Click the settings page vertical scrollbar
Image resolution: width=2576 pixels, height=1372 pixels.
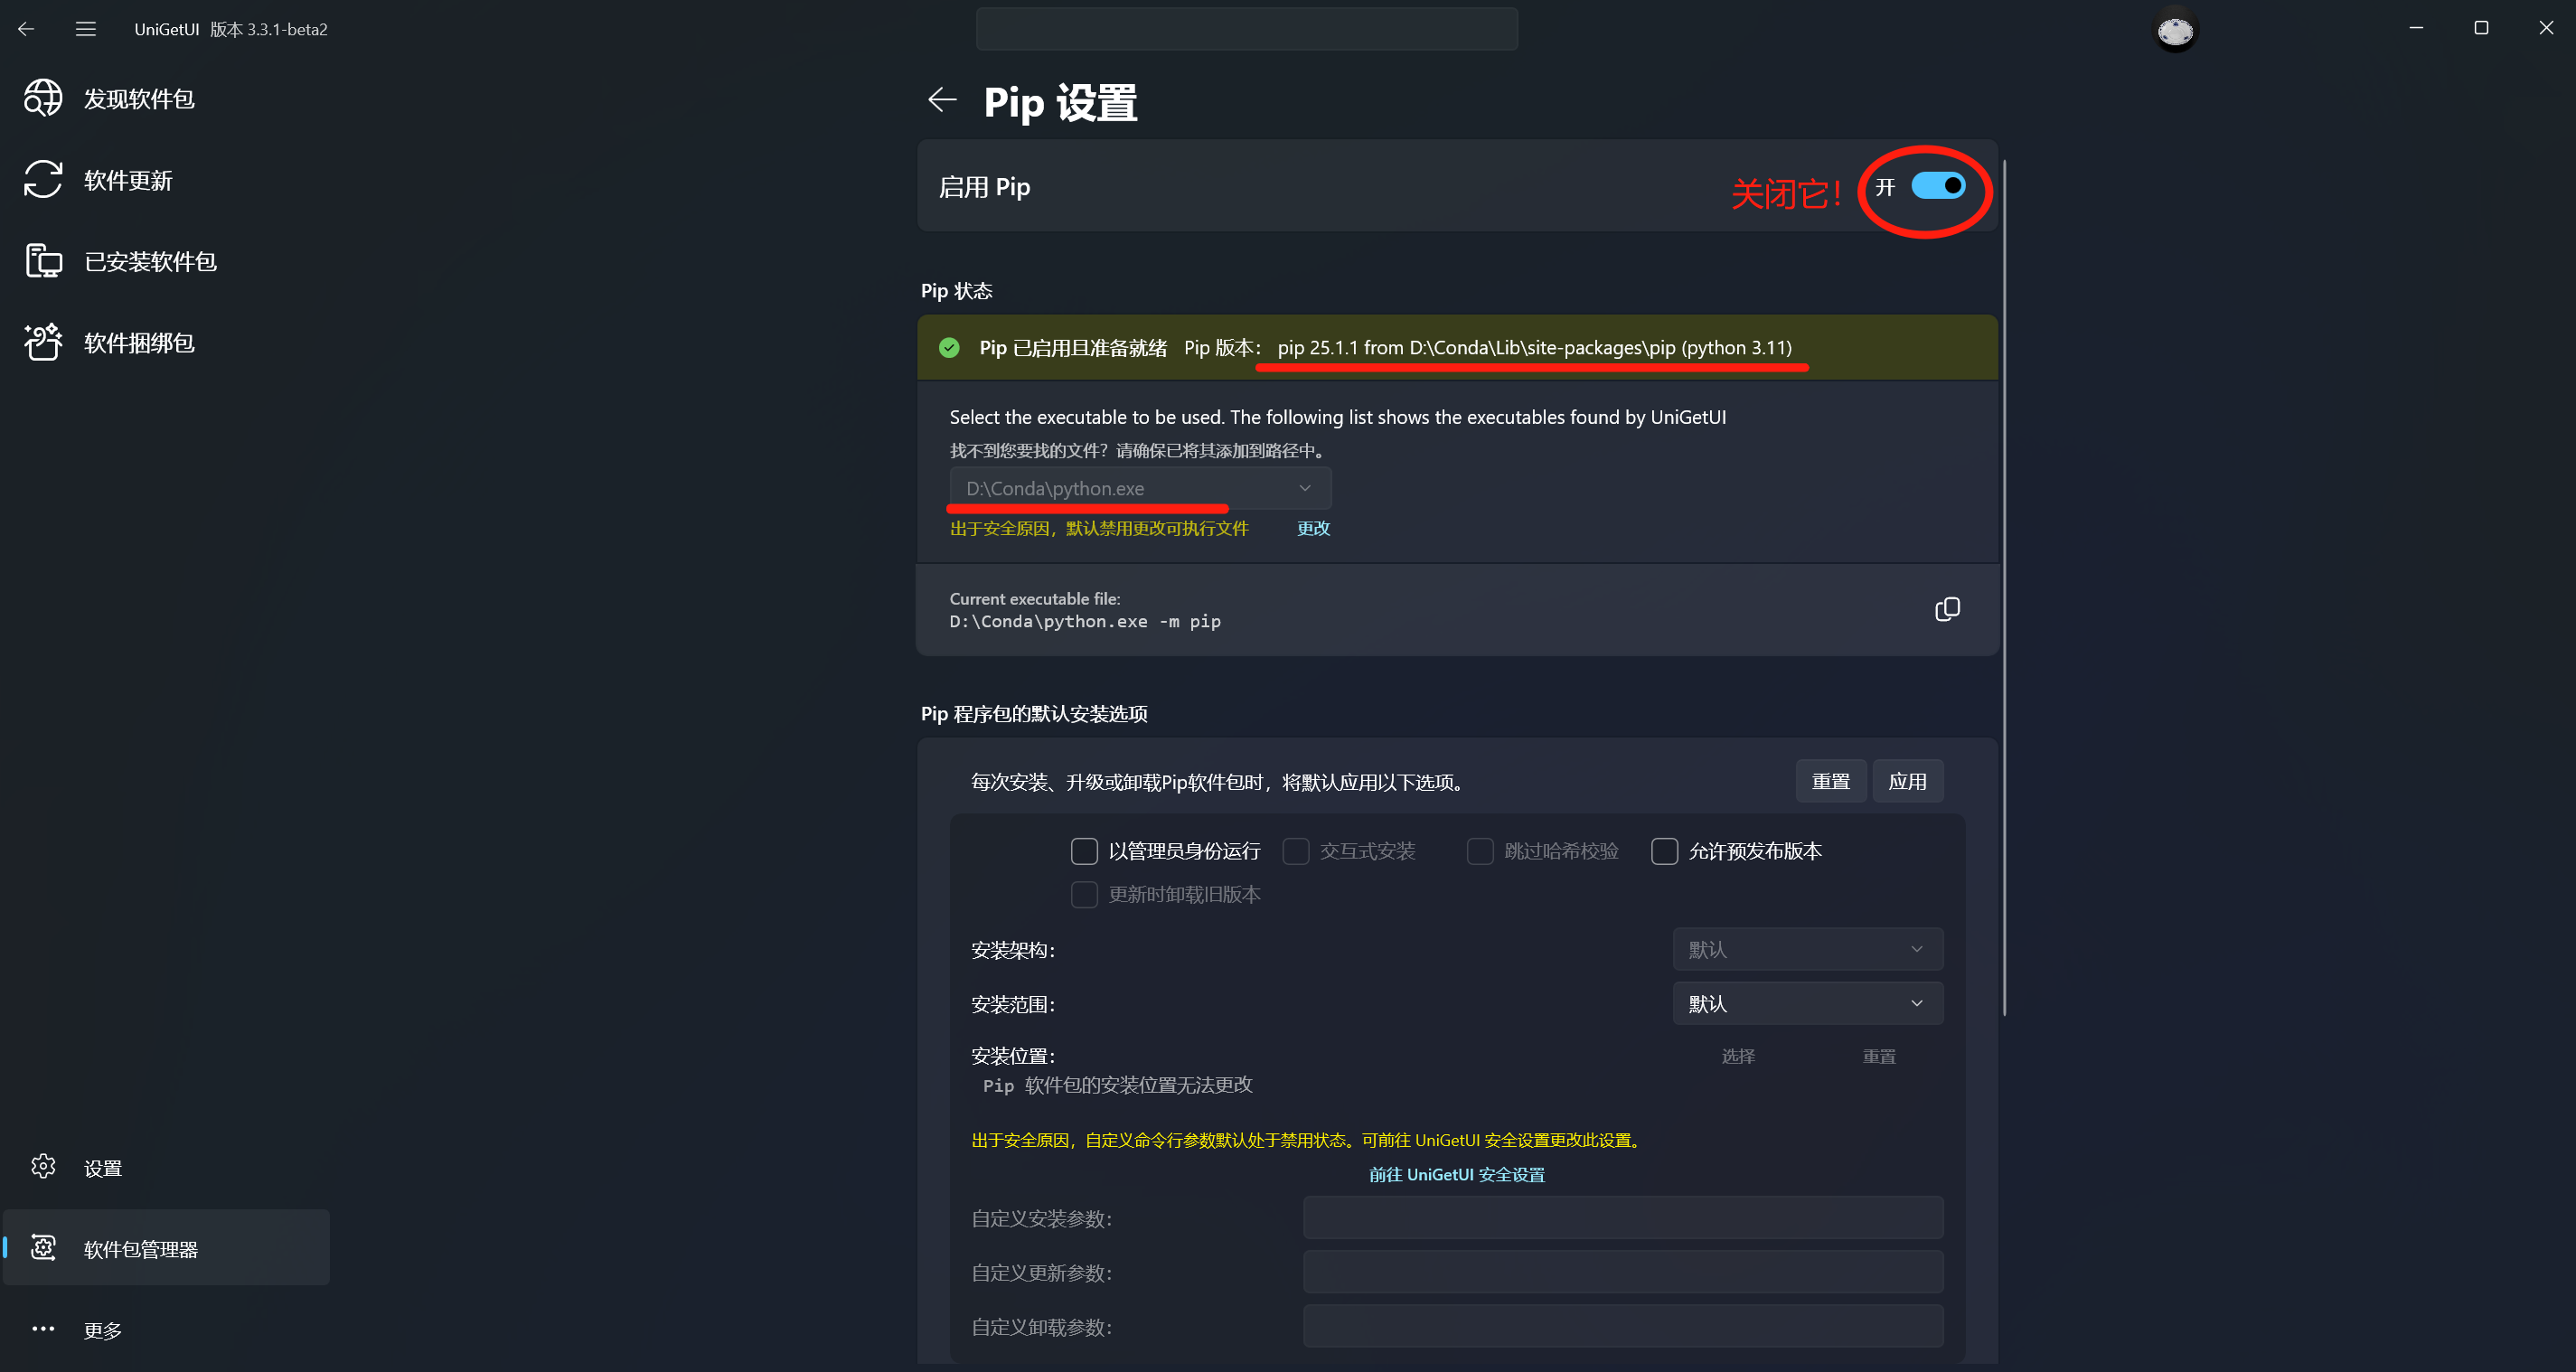tap(2004, 587)
